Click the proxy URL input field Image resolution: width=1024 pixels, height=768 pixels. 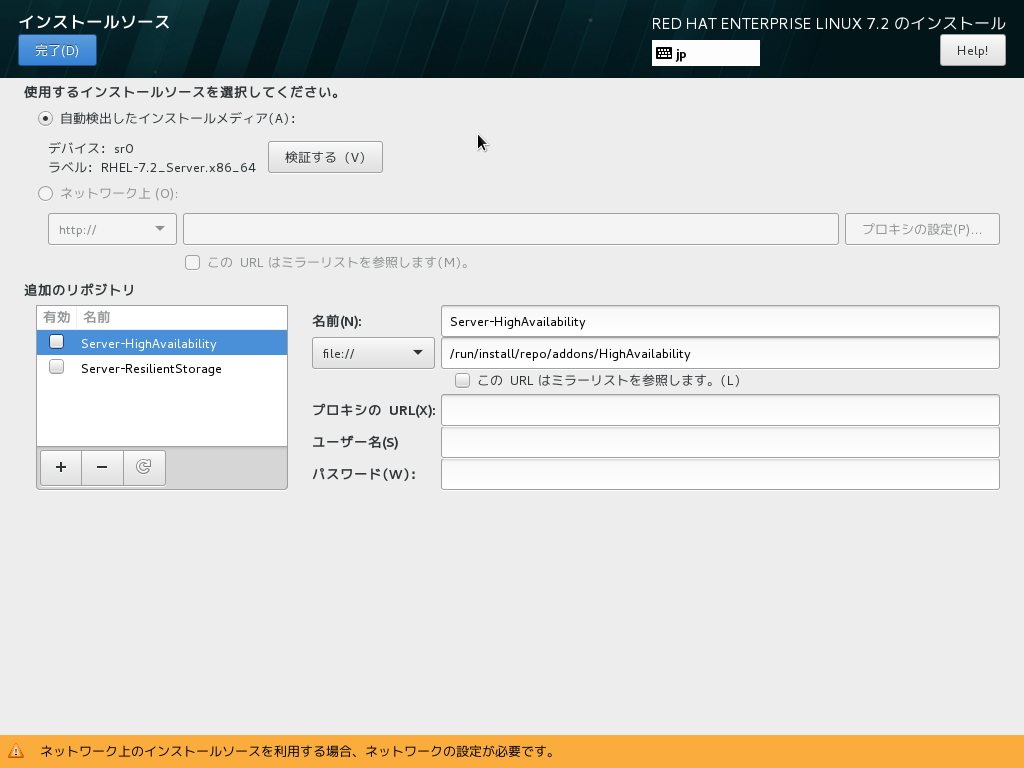[720, 410]
